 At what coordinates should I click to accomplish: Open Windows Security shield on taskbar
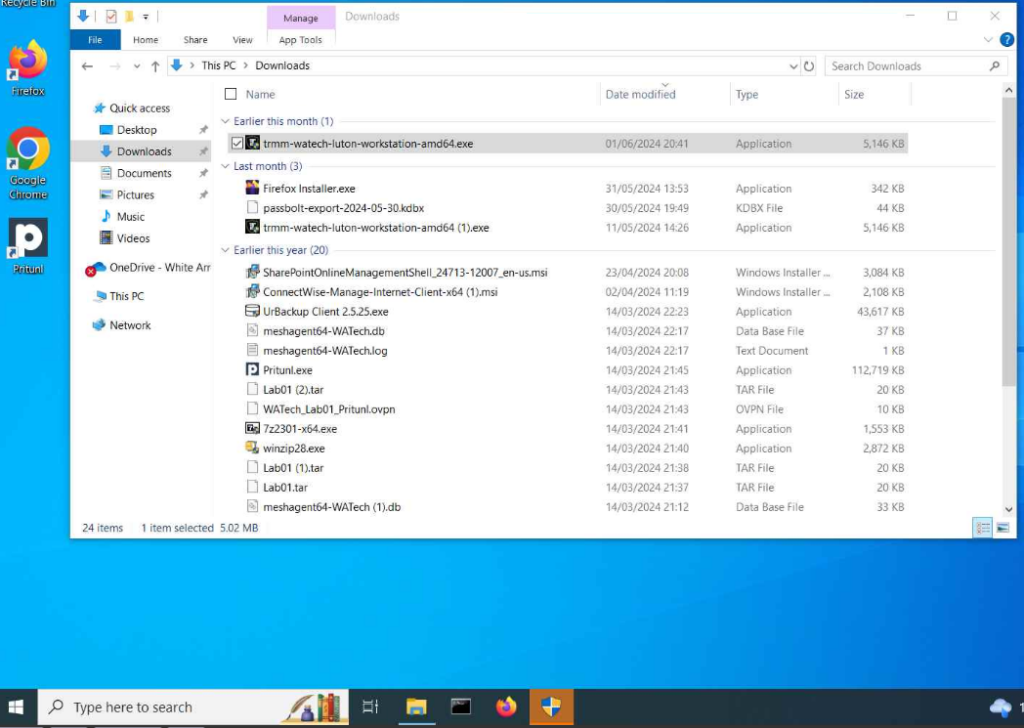tap(551, 707)
